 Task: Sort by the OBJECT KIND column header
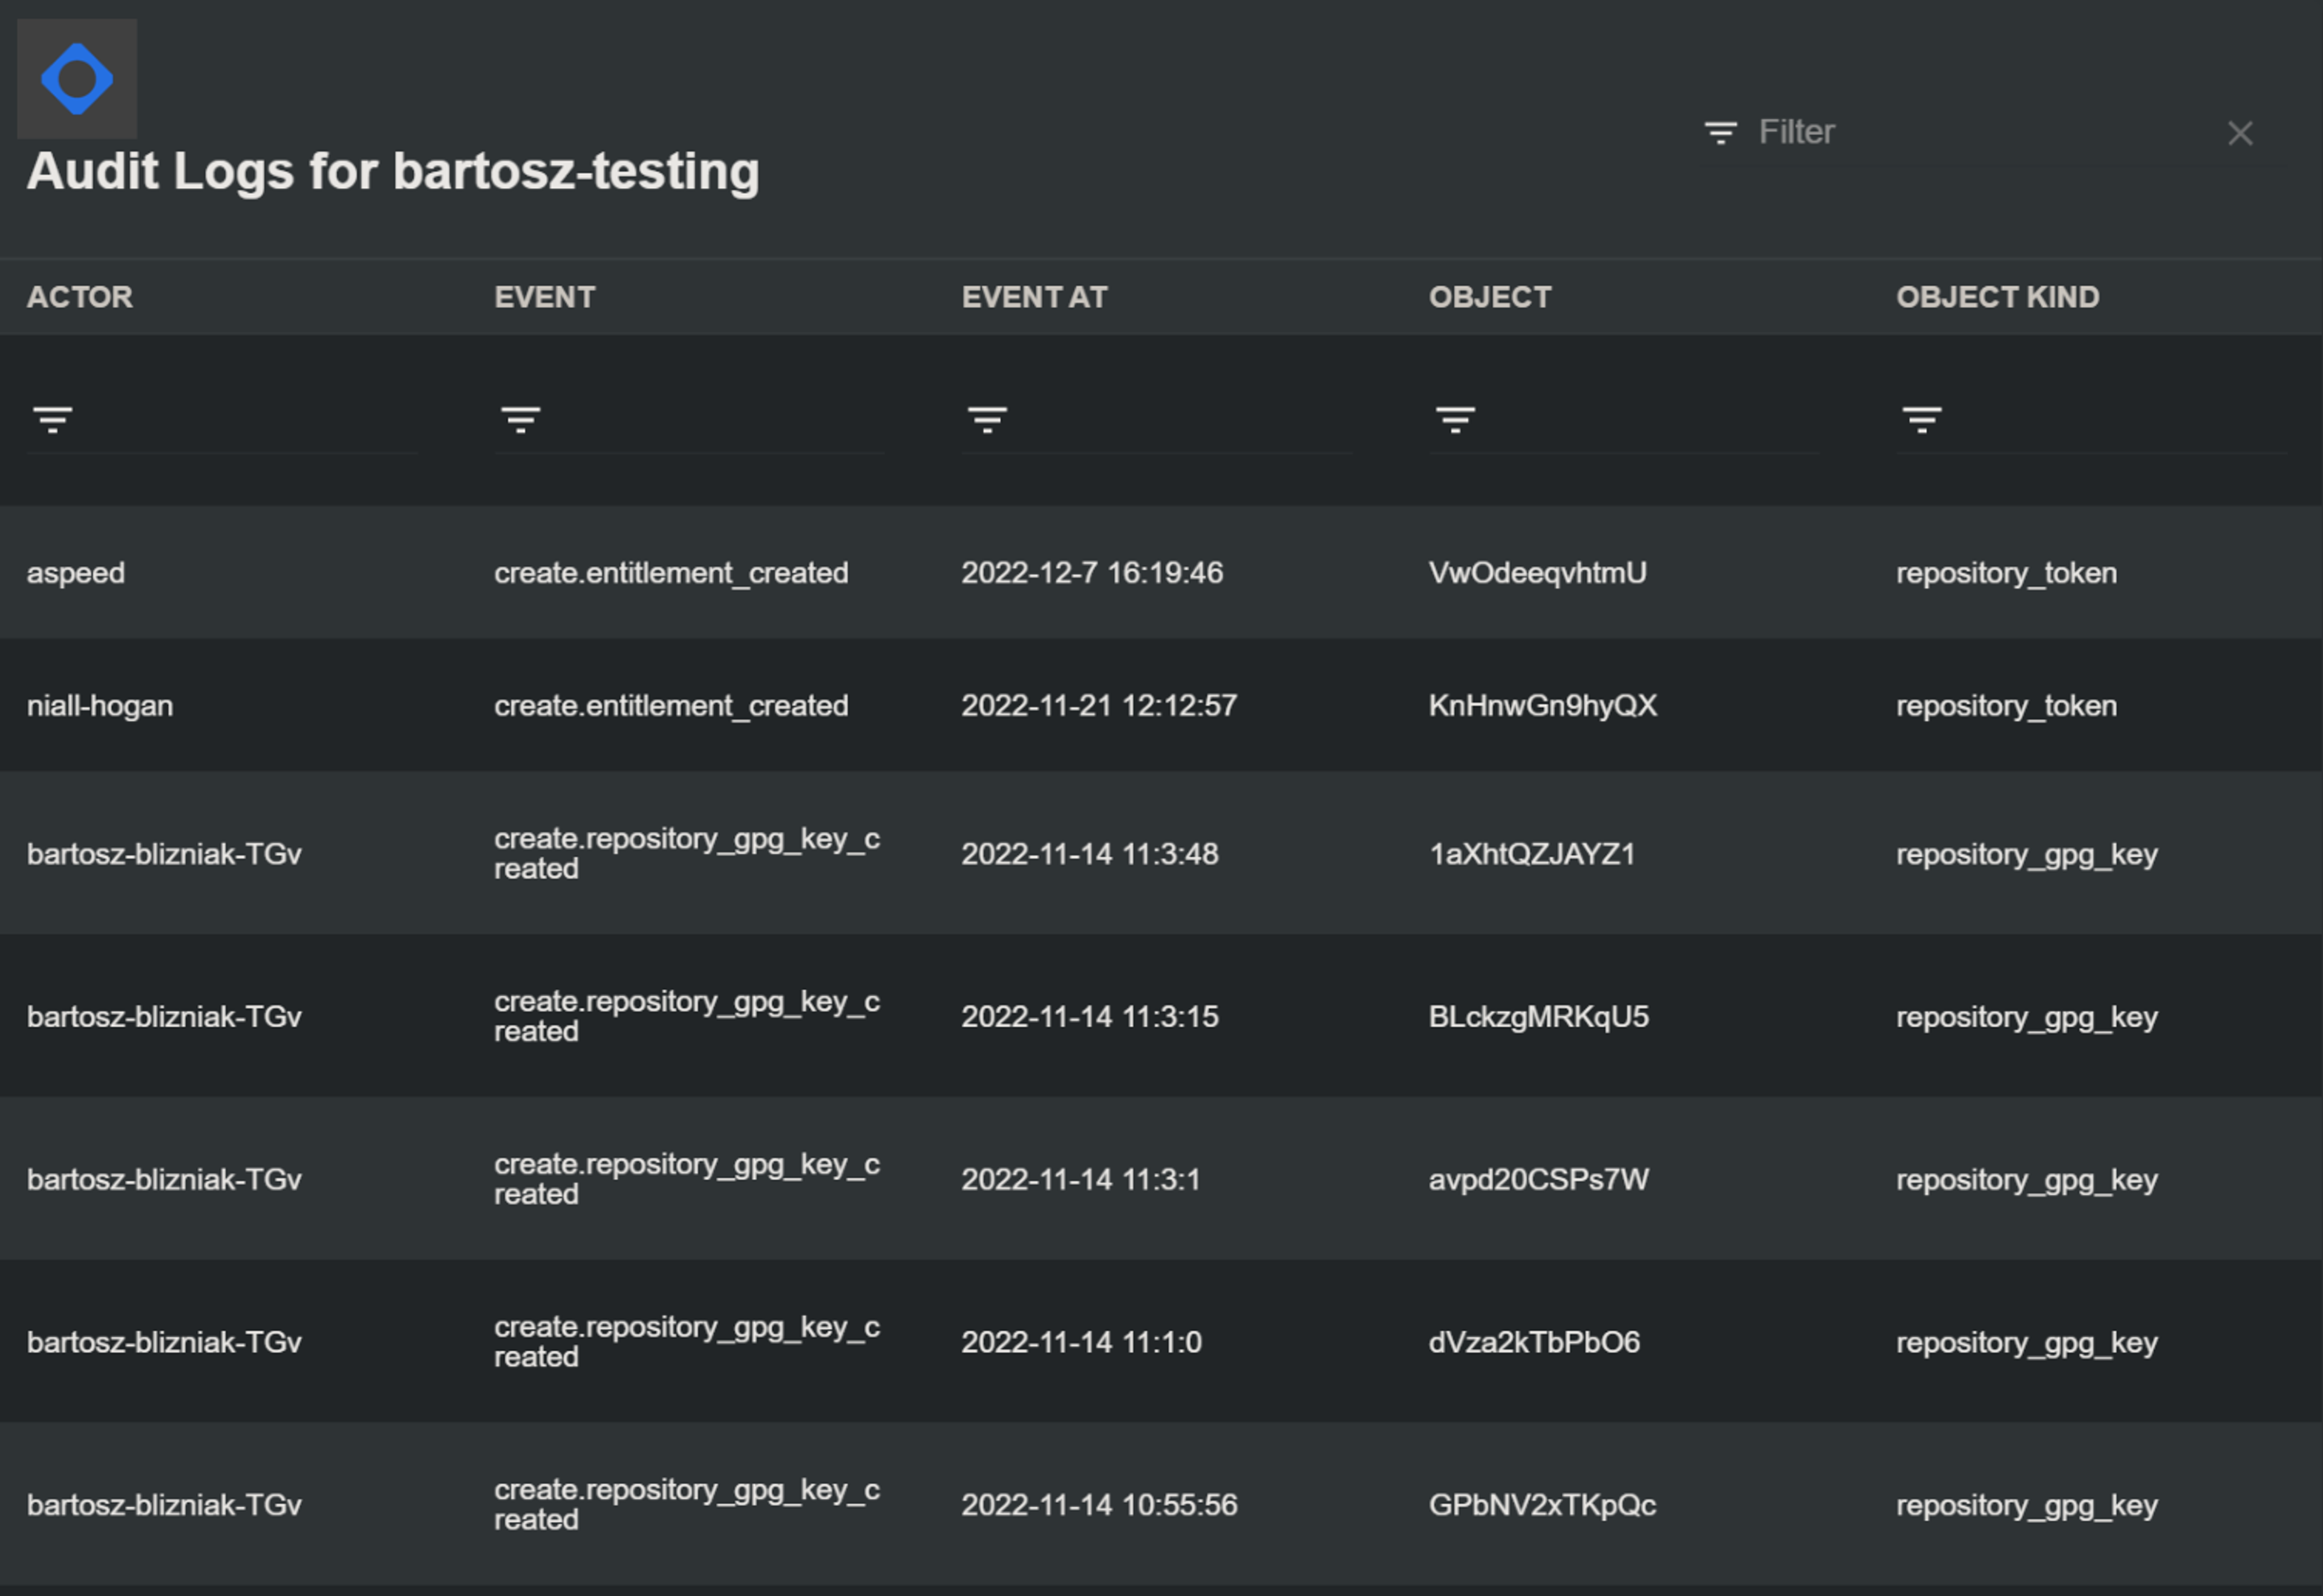pos(1997,297)
